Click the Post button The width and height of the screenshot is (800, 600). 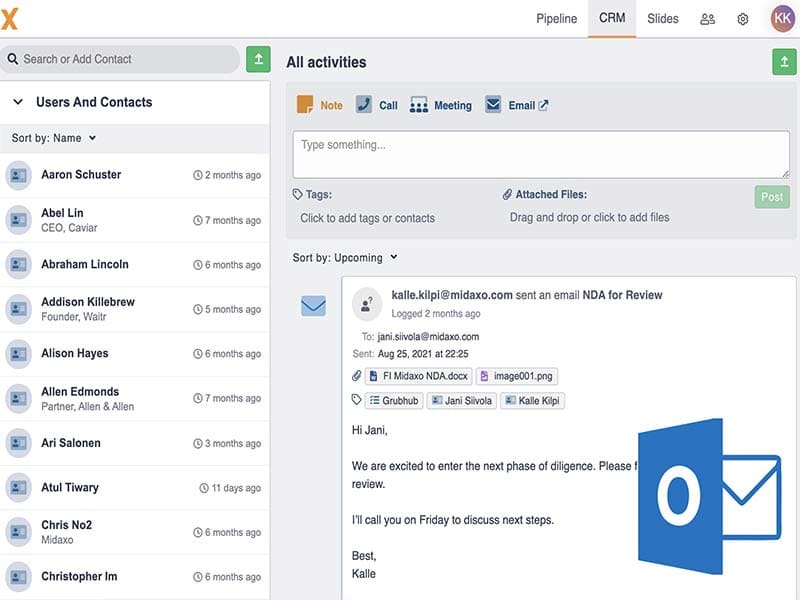(772, 197)
